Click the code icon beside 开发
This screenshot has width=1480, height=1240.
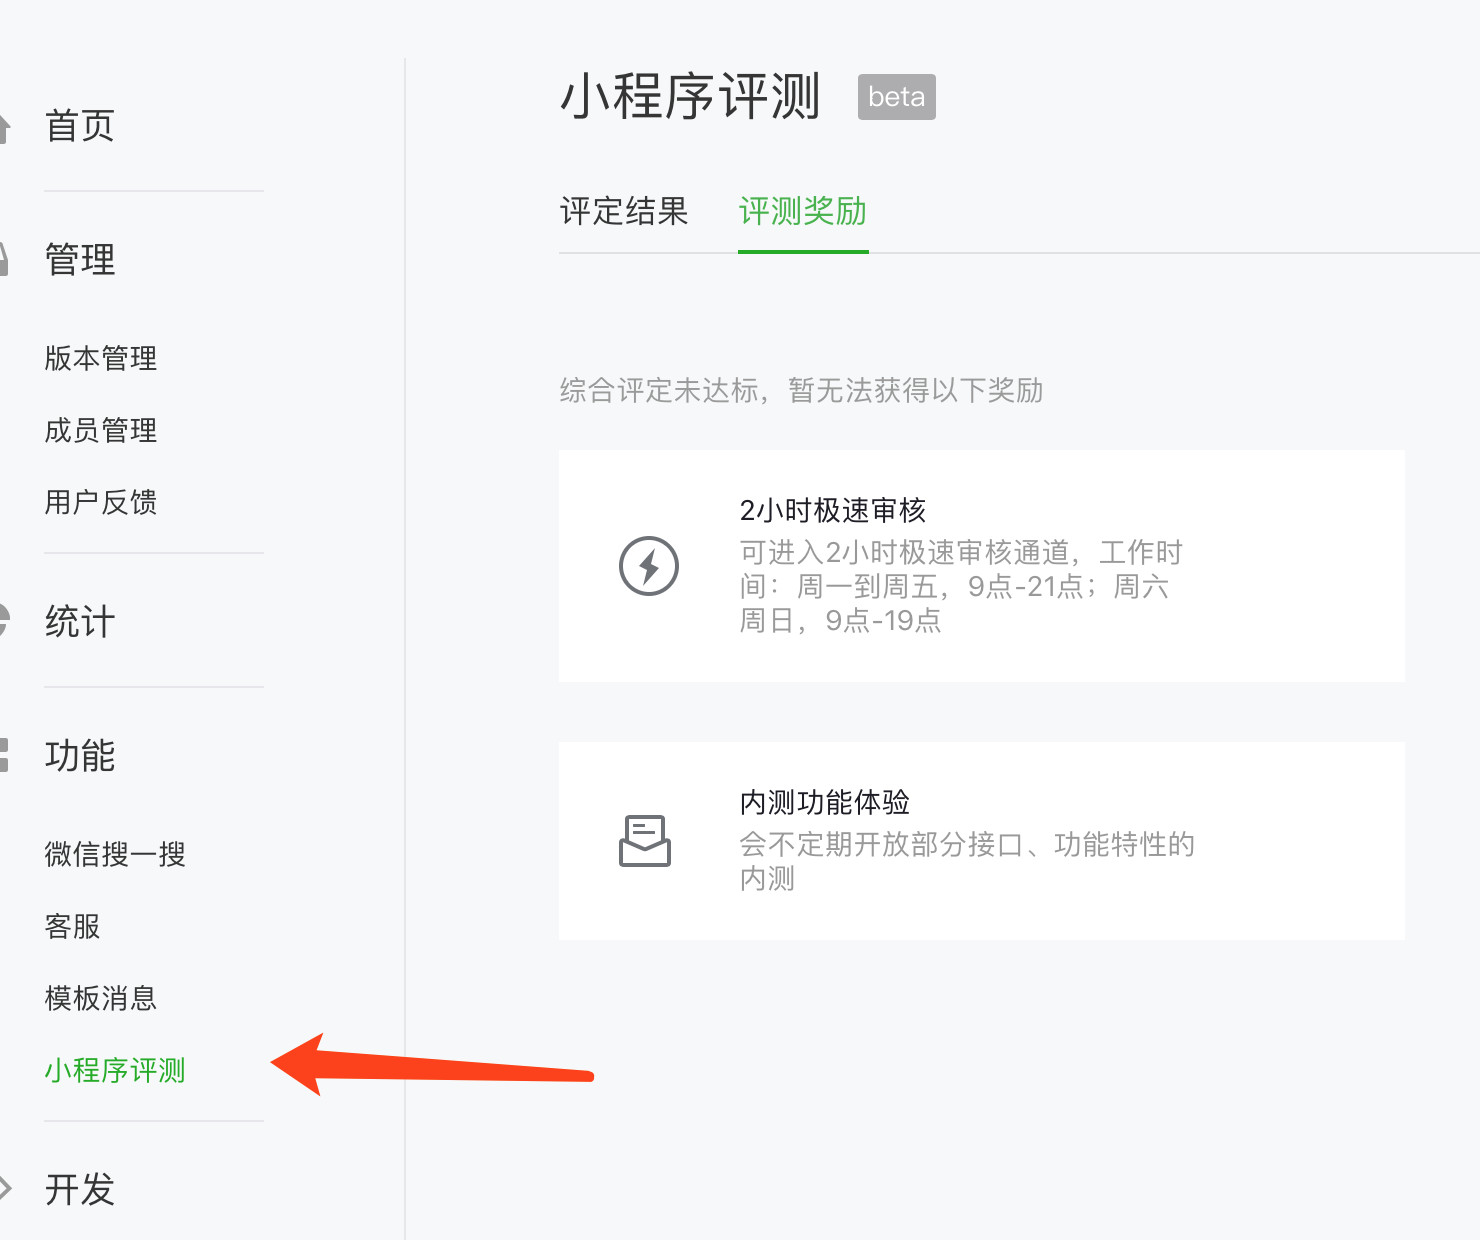click(x=5, y=1188)
